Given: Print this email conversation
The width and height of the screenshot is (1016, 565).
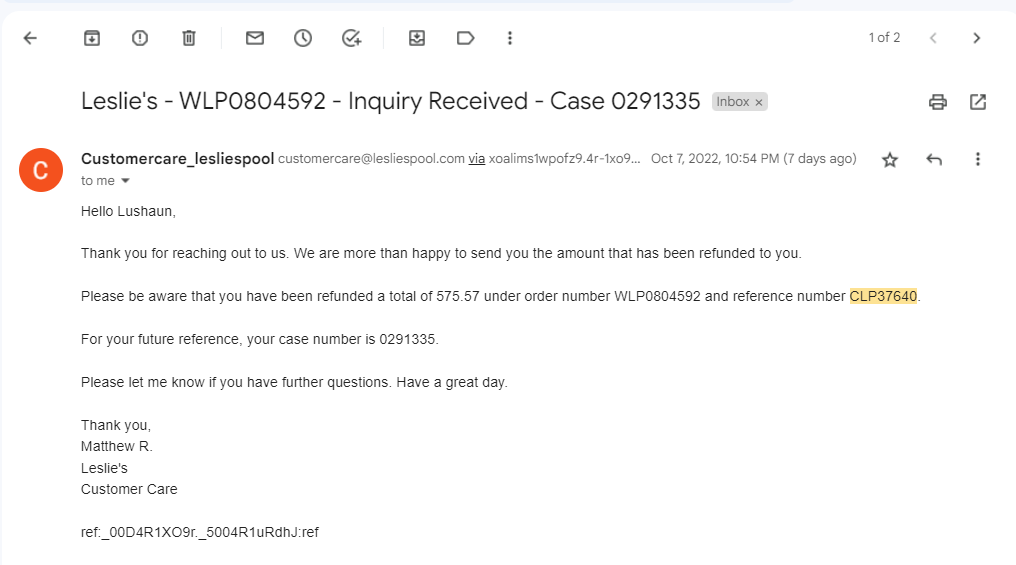Looking at the screenshot, I should (938, 102).
